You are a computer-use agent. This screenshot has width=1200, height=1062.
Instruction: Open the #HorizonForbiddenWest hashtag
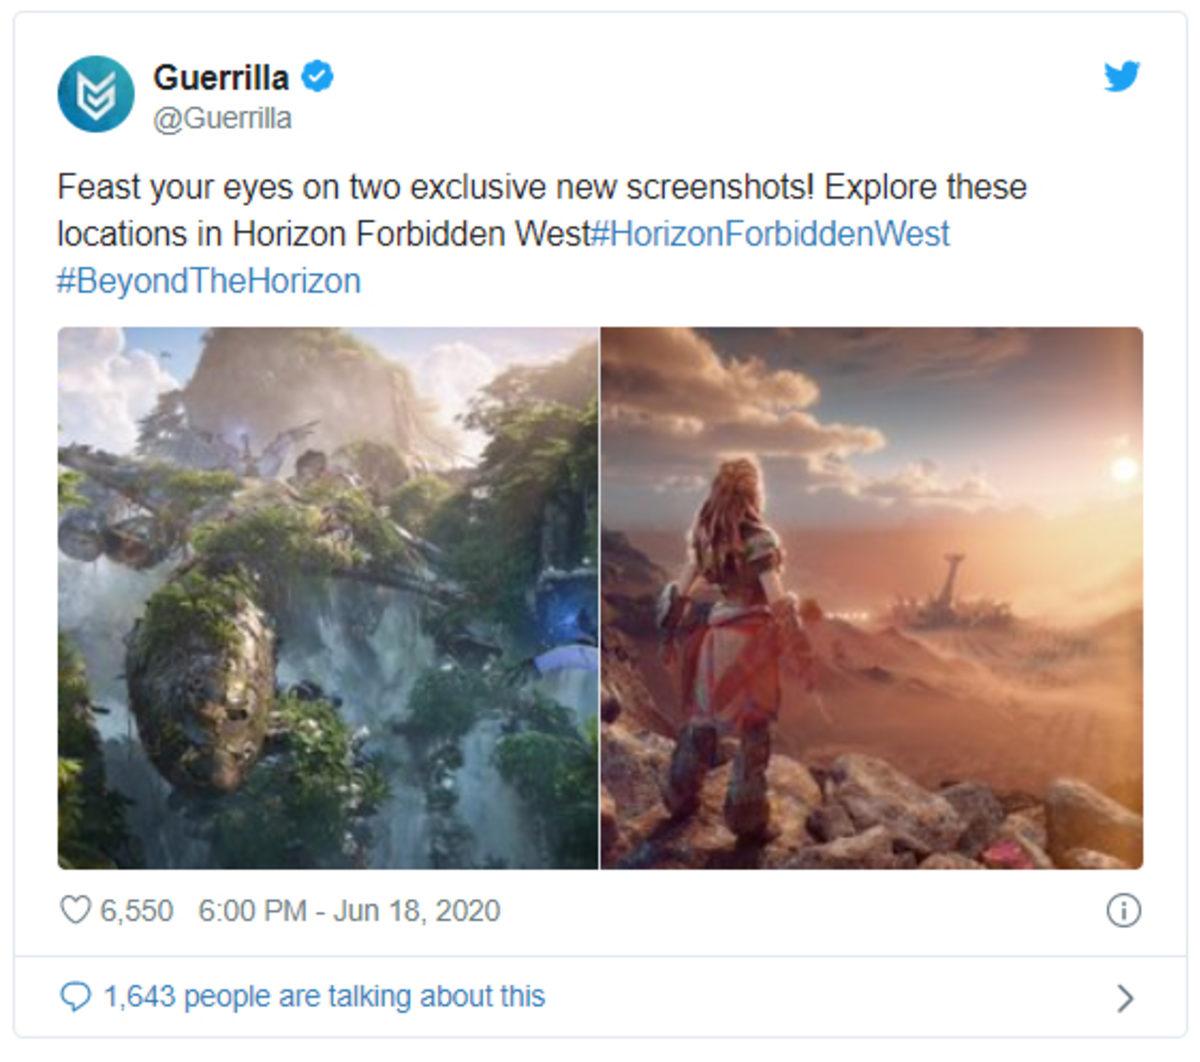click(770, 236)
